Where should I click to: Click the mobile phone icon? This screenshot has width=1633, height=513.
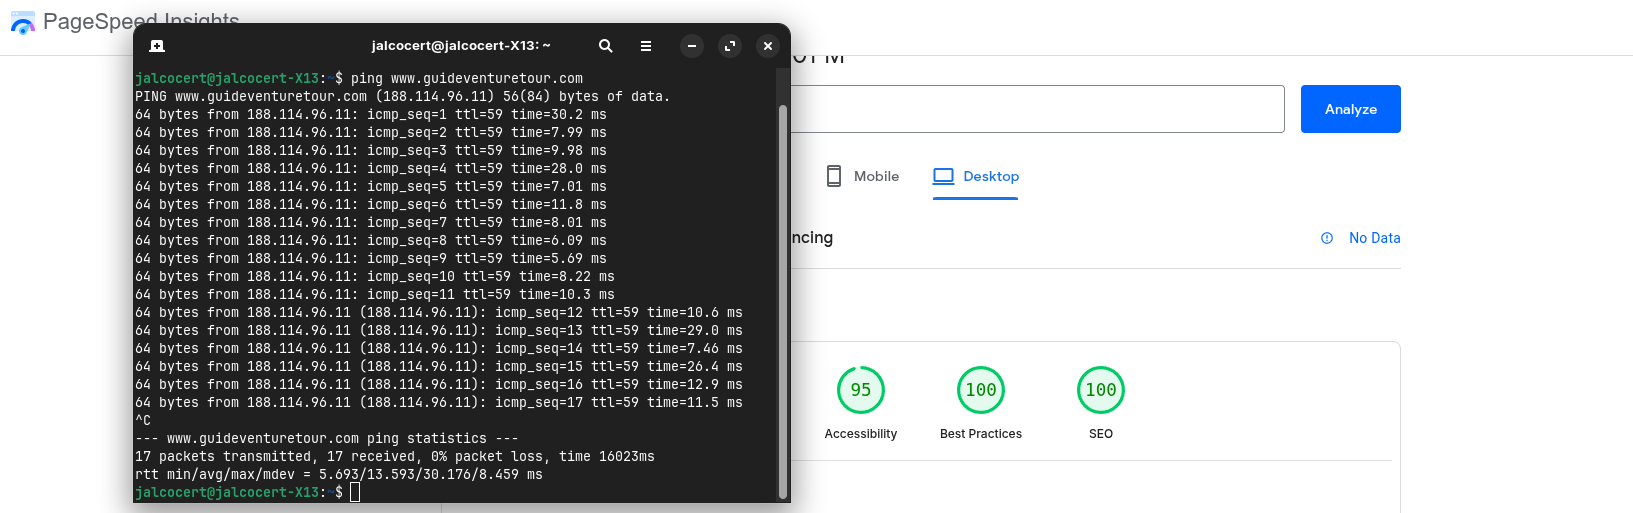pyautogui.click(x=834, y=176)
